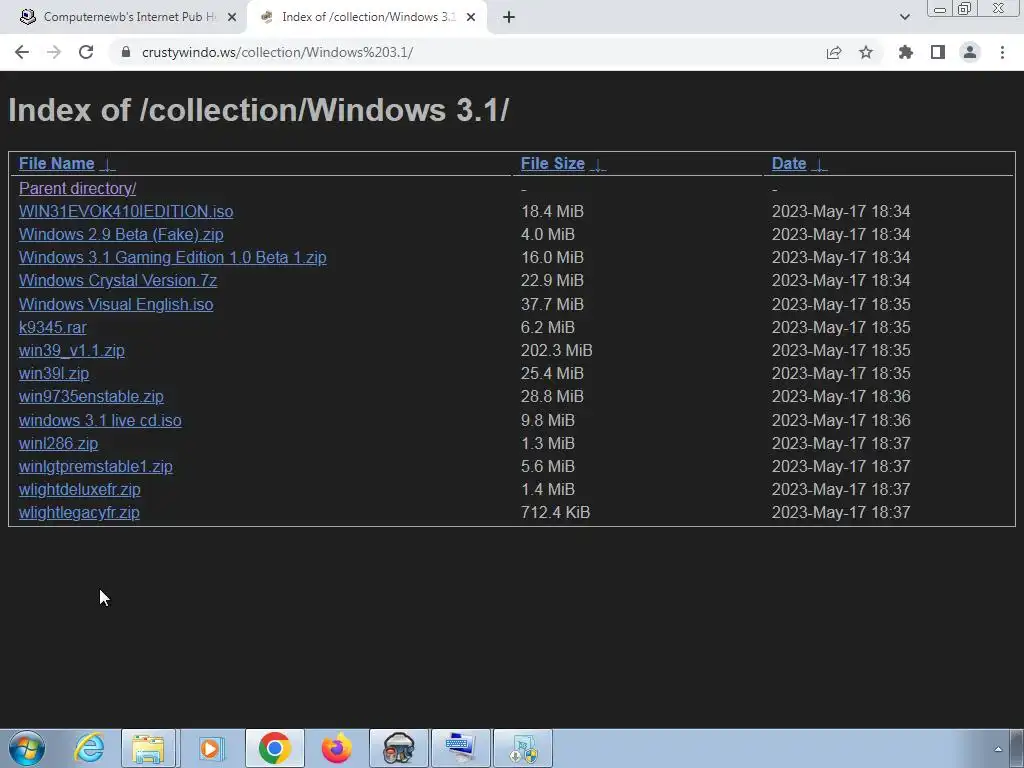Sort the listing by File Size
1024x768 pixels.
click(552, 163)
